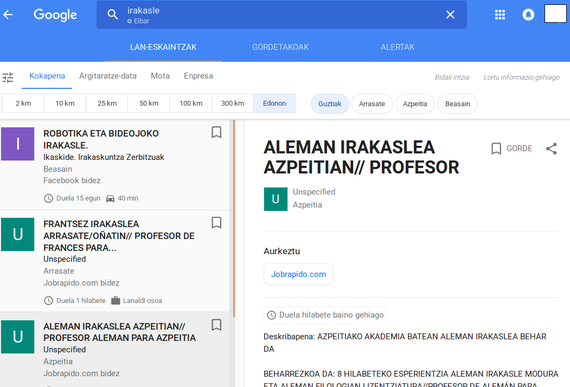Viewport: 570px width, 387px height.
Task: Click 'Duela 15 egun' posting time
Action: pyautogui.click(x=72, y=198)
